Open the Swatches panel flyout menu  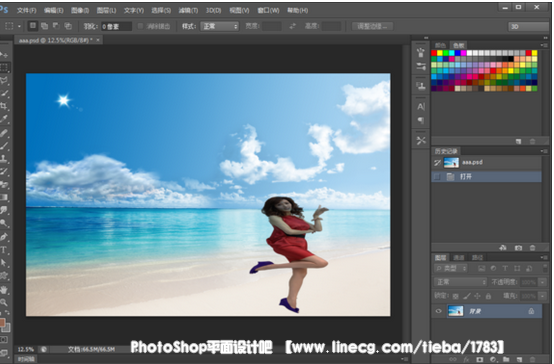543,45
